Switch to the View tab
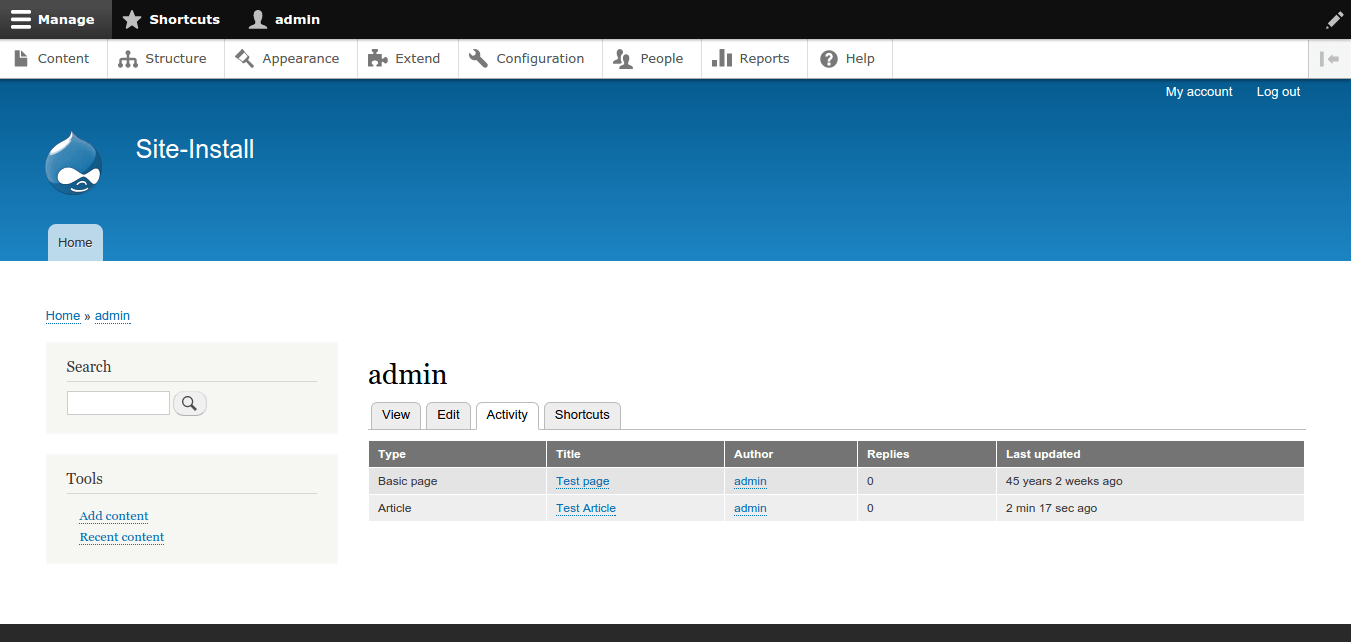 coord(396,415)
